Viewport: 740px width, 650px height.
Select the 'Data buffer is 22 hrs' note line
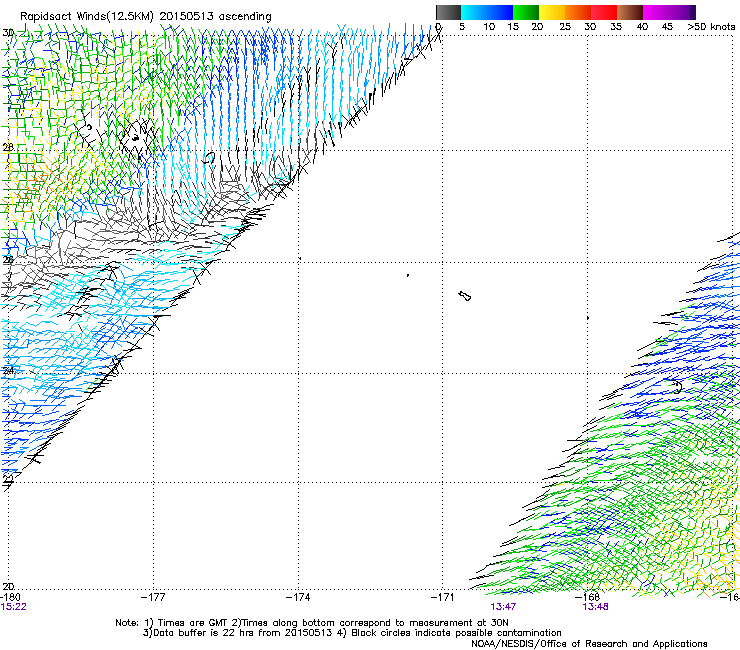[352, 633]
